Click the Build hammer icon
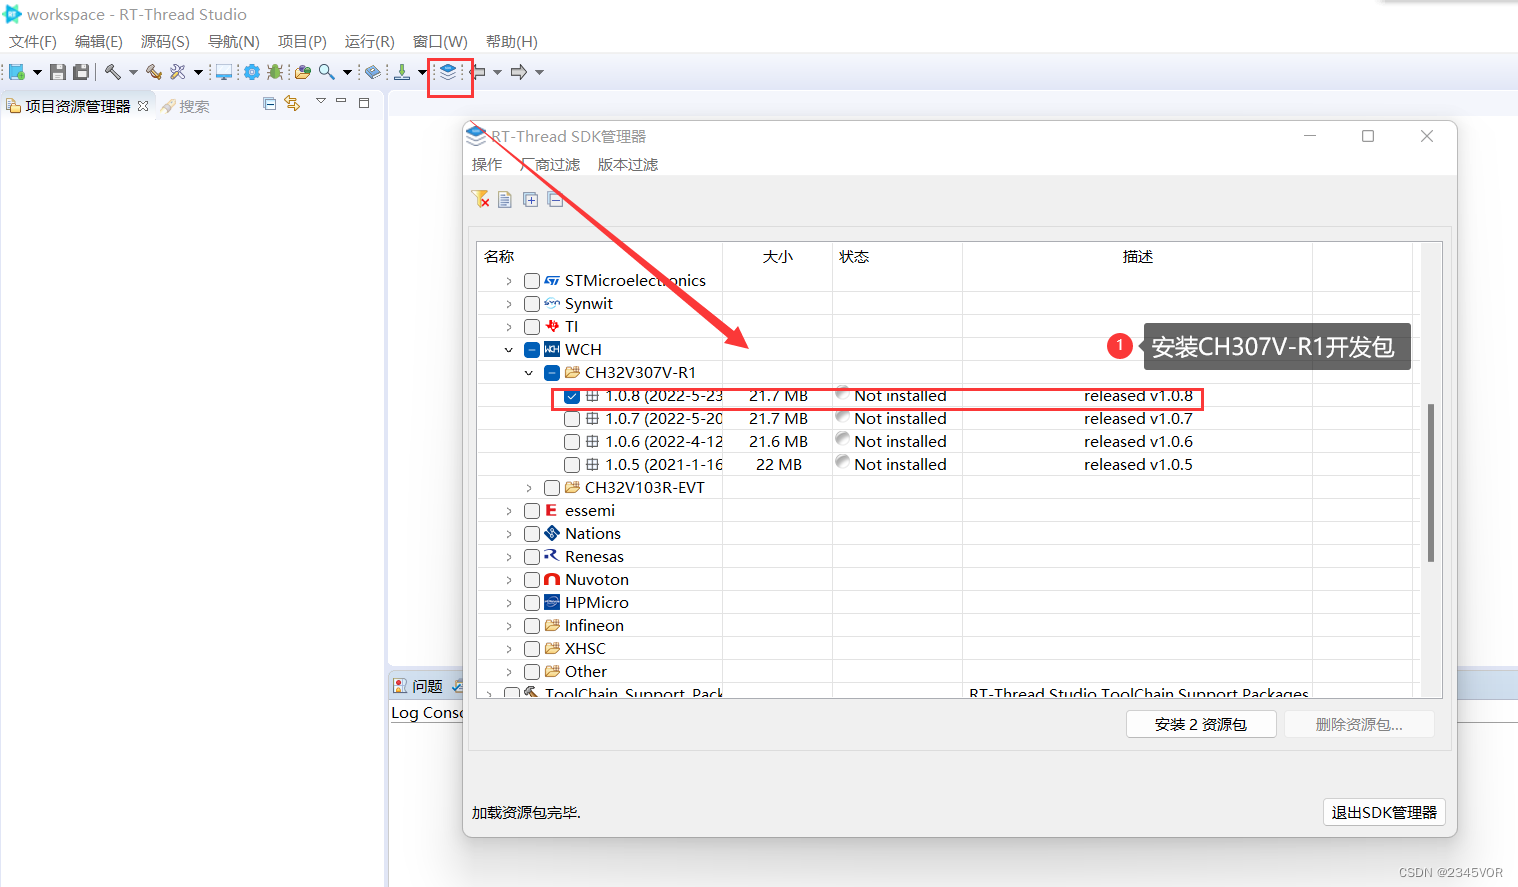The image size is (1518, 887). (111, 71)
